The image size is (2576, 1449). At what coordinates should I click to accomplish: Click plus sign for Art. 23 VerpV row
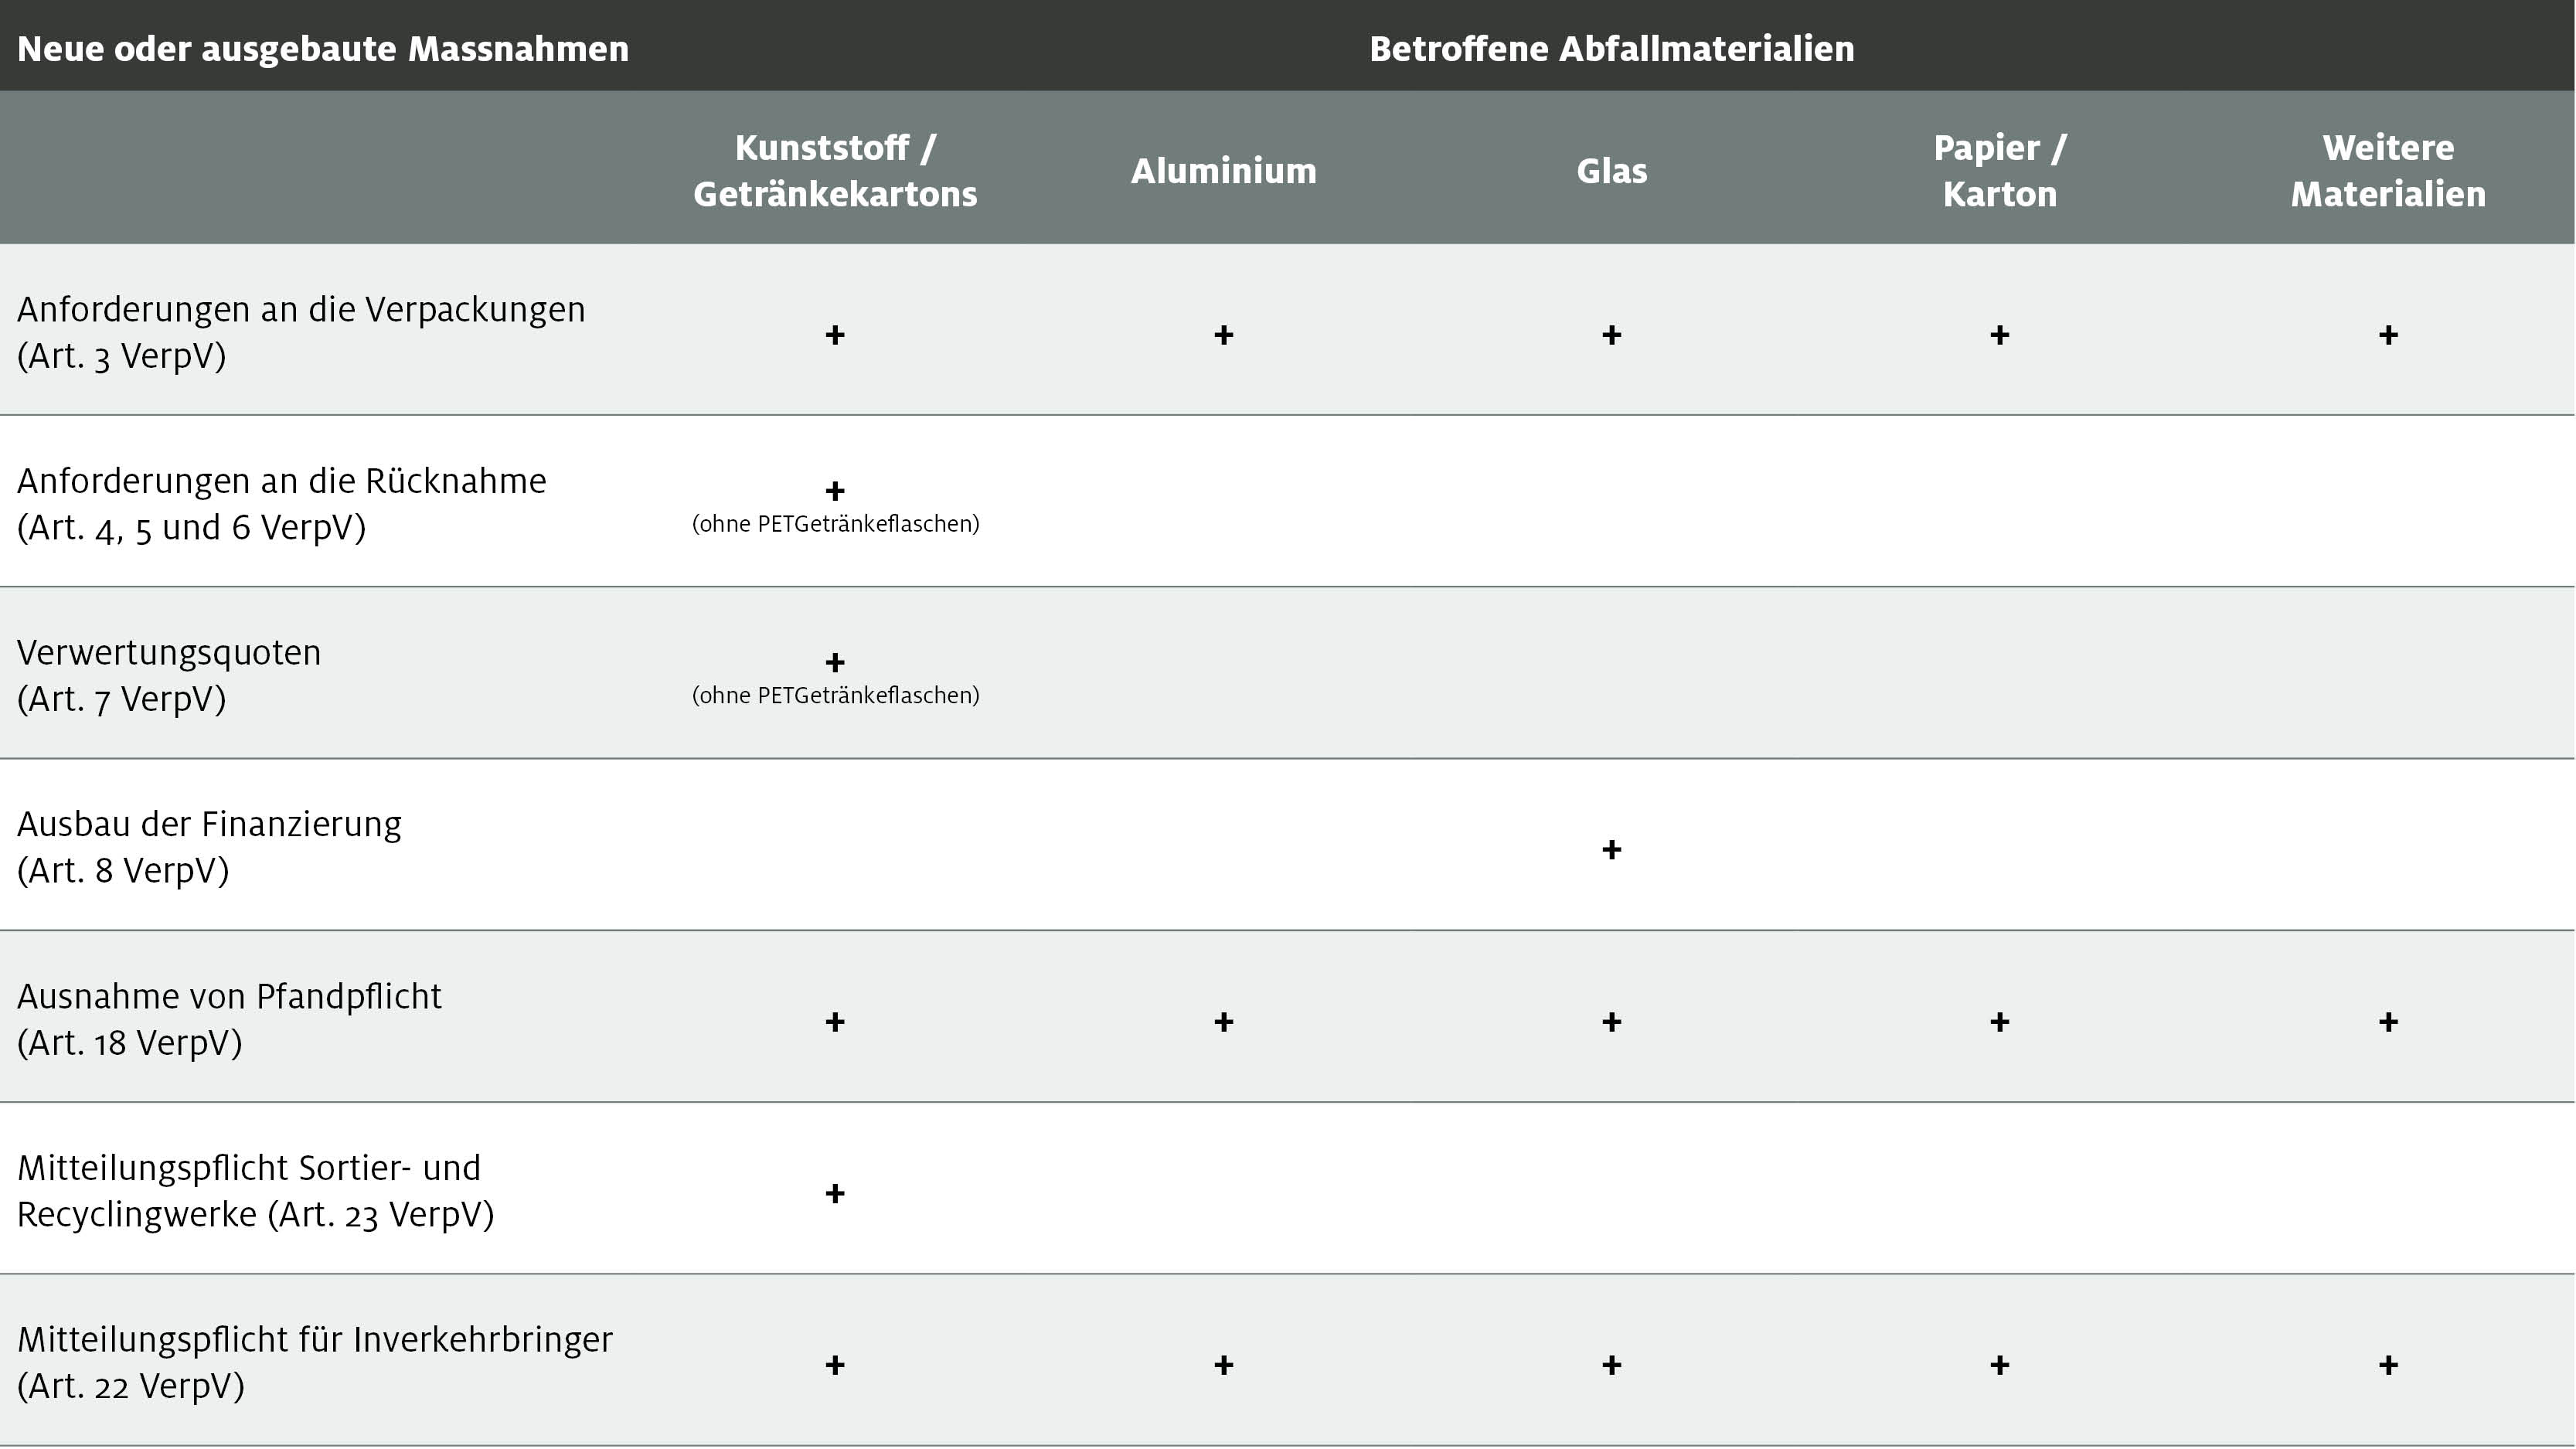click(x=835, y=1193)
